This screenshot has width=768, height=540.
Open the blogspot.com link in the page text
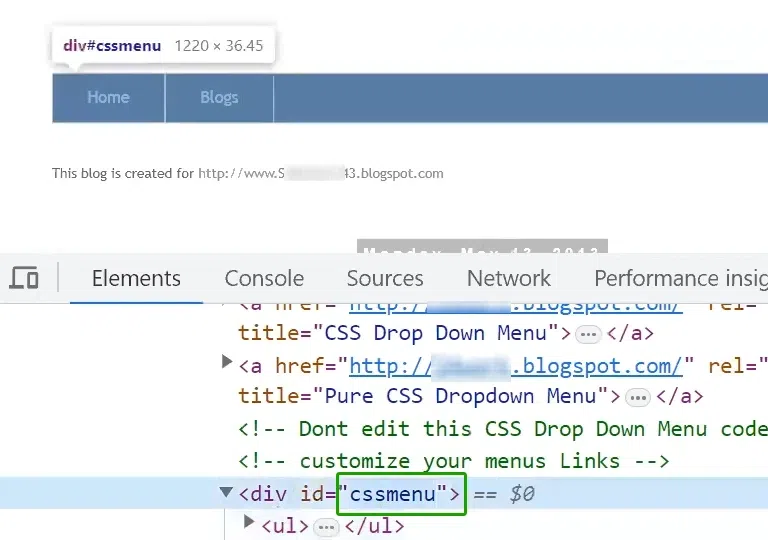click(321, 173)
